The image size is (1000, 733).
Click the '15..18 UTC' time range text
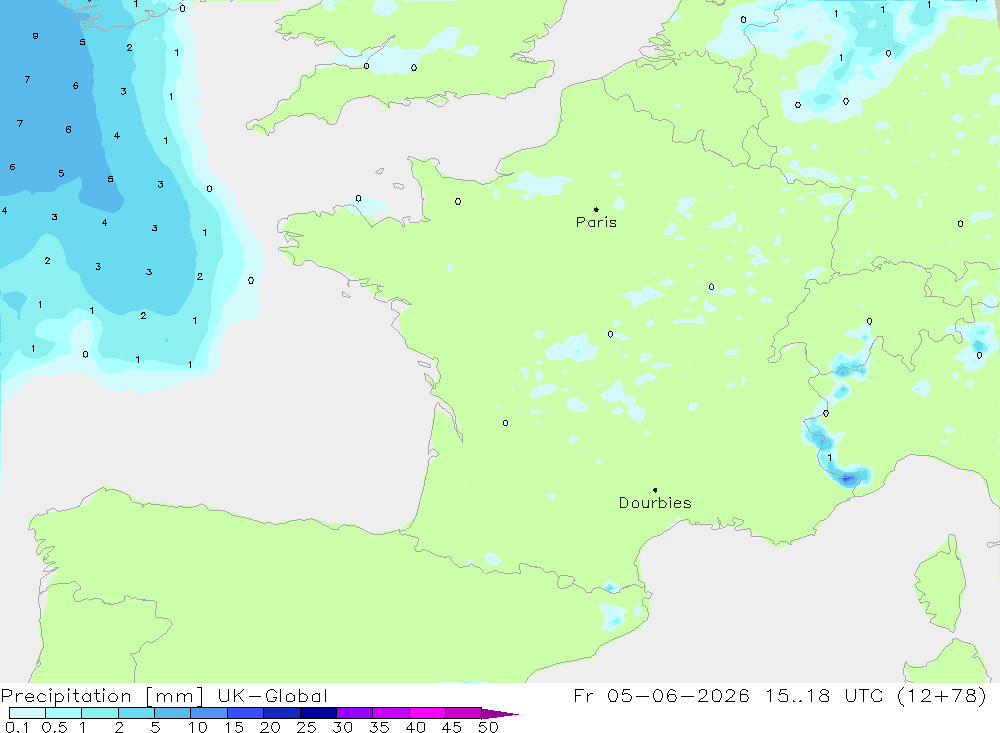click(x=824, y=695)
